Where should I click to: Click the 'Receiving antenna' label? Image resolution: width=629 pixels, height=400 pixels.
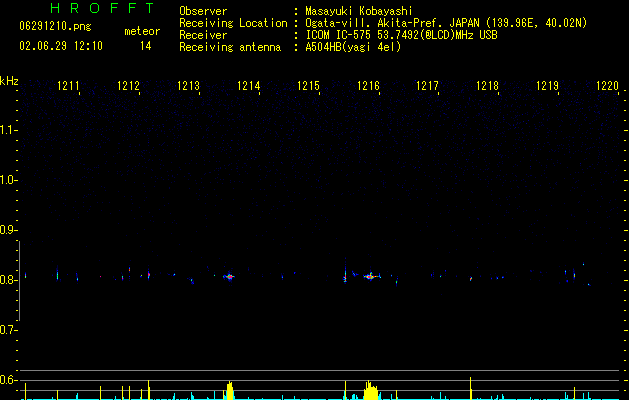[x=230, y=47]
